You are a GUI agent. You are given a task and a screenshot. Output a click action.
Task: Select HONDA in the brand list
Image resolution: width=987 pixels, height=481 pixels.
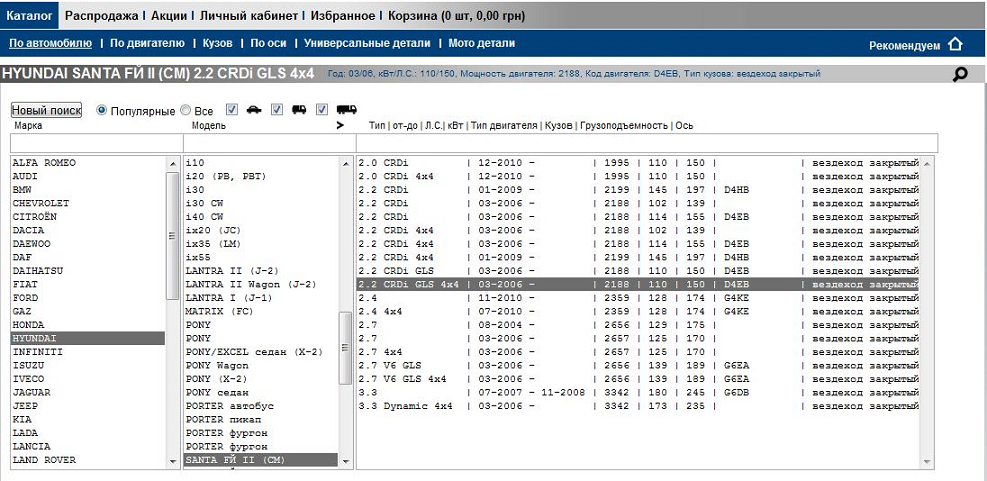(88, 325)
